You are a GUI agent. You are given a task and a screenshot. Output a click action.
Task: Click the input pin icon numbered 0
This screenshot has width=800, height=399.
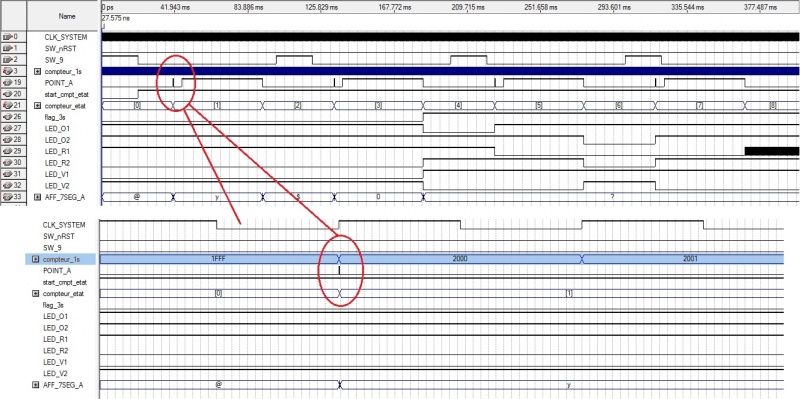click(x=7, y=37)
